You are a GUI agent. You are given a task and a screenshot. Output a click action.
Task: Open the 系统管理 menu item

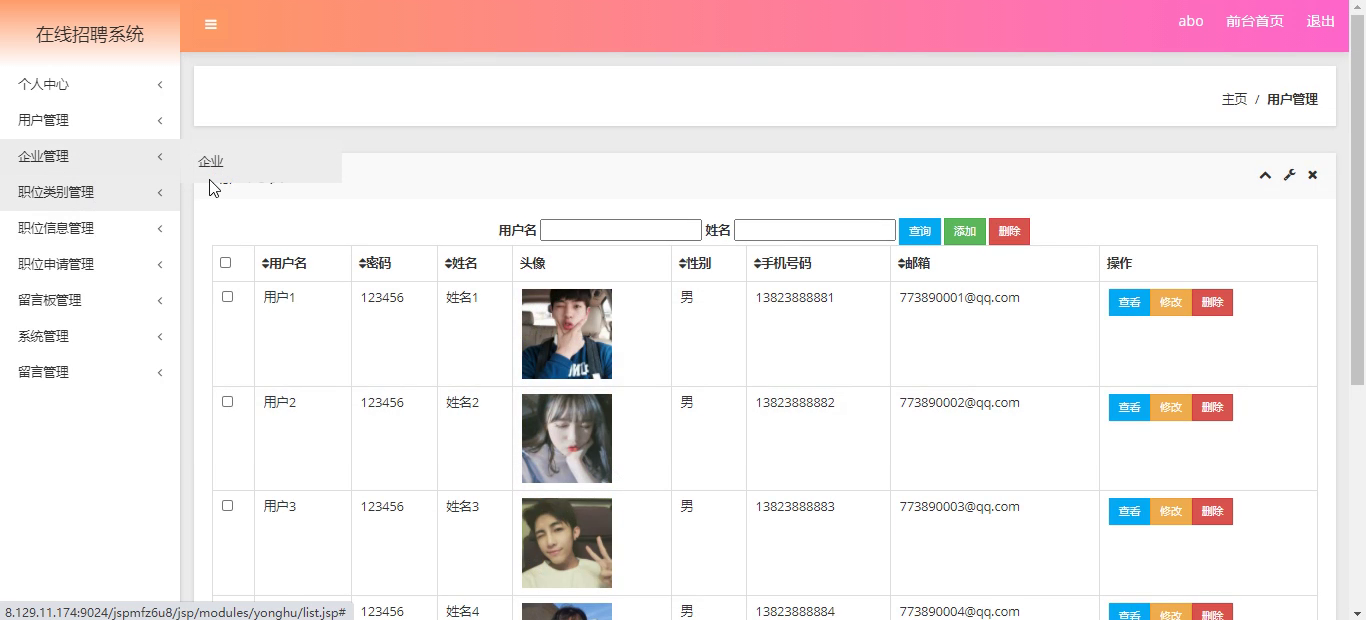[90, 337]
